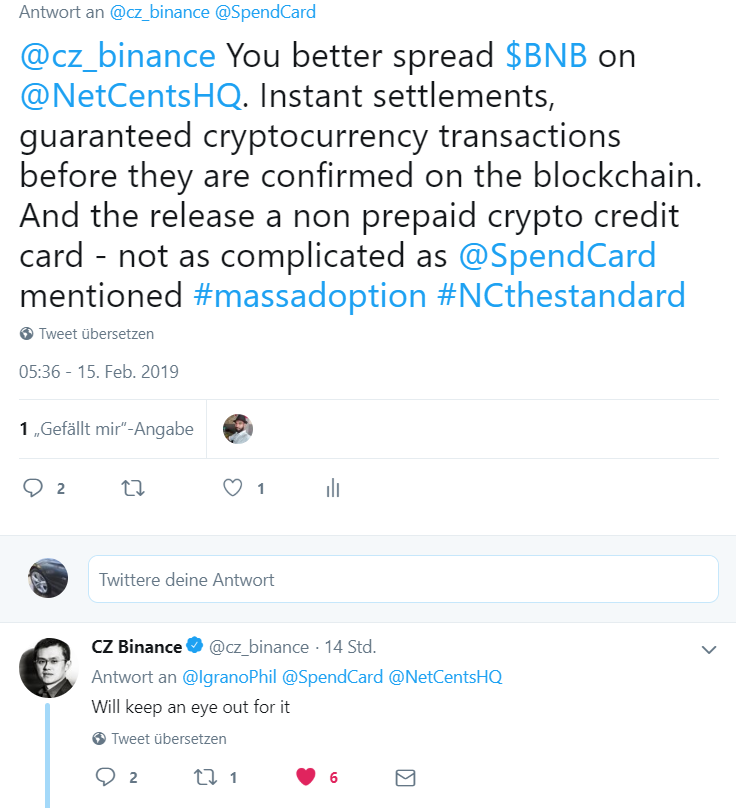Open the @IgranoPhil mention in reply

coord(229,677)
